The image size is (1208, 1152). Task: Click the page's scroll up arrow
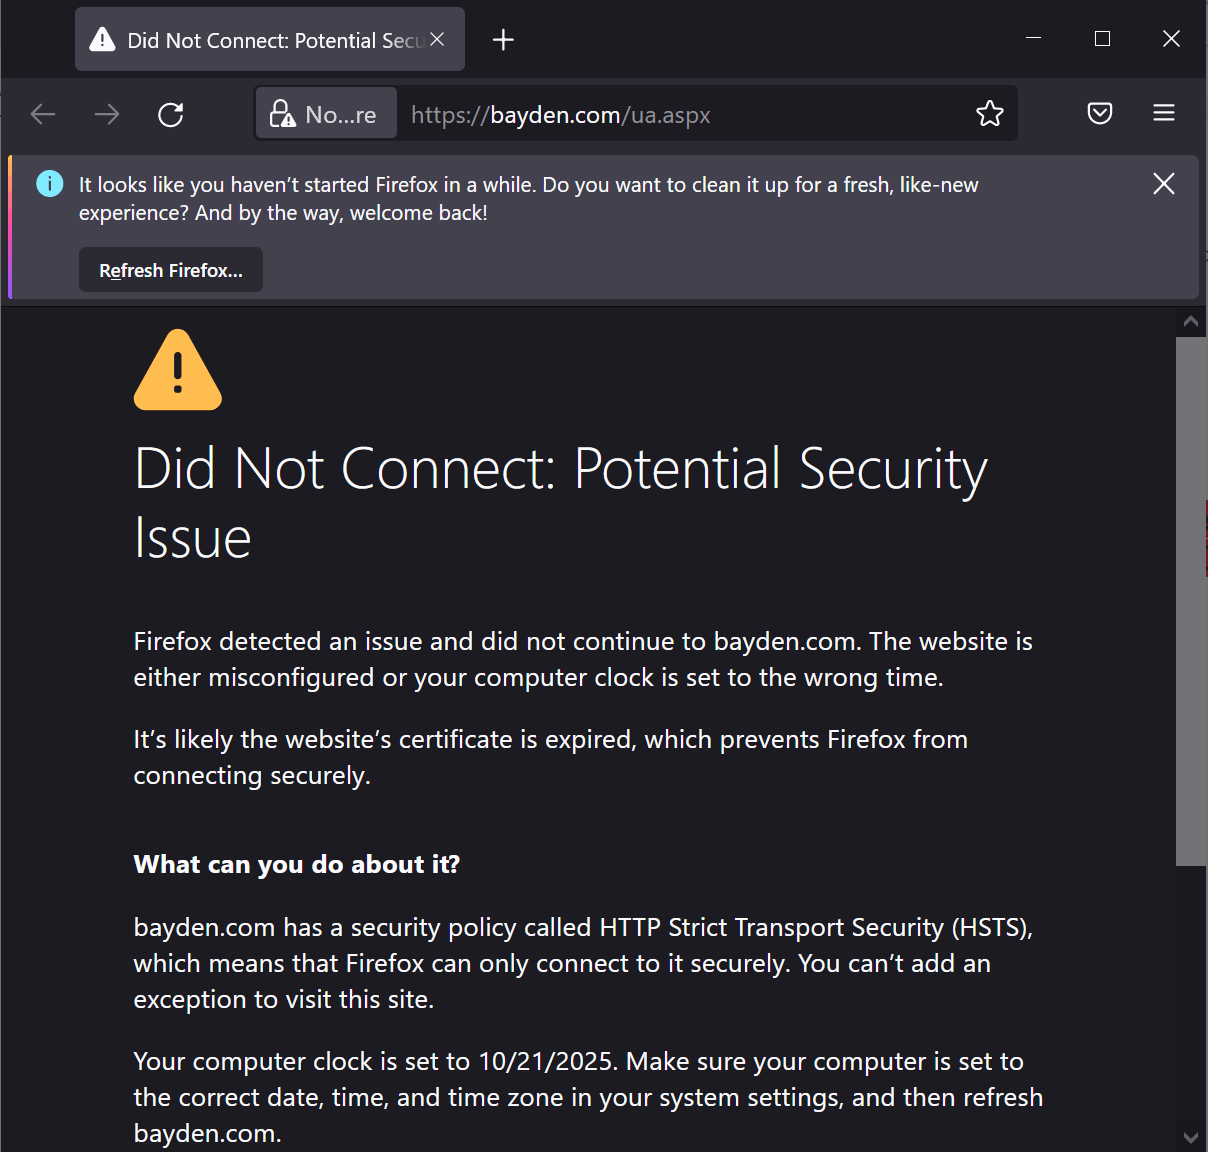coord(1190,321)
